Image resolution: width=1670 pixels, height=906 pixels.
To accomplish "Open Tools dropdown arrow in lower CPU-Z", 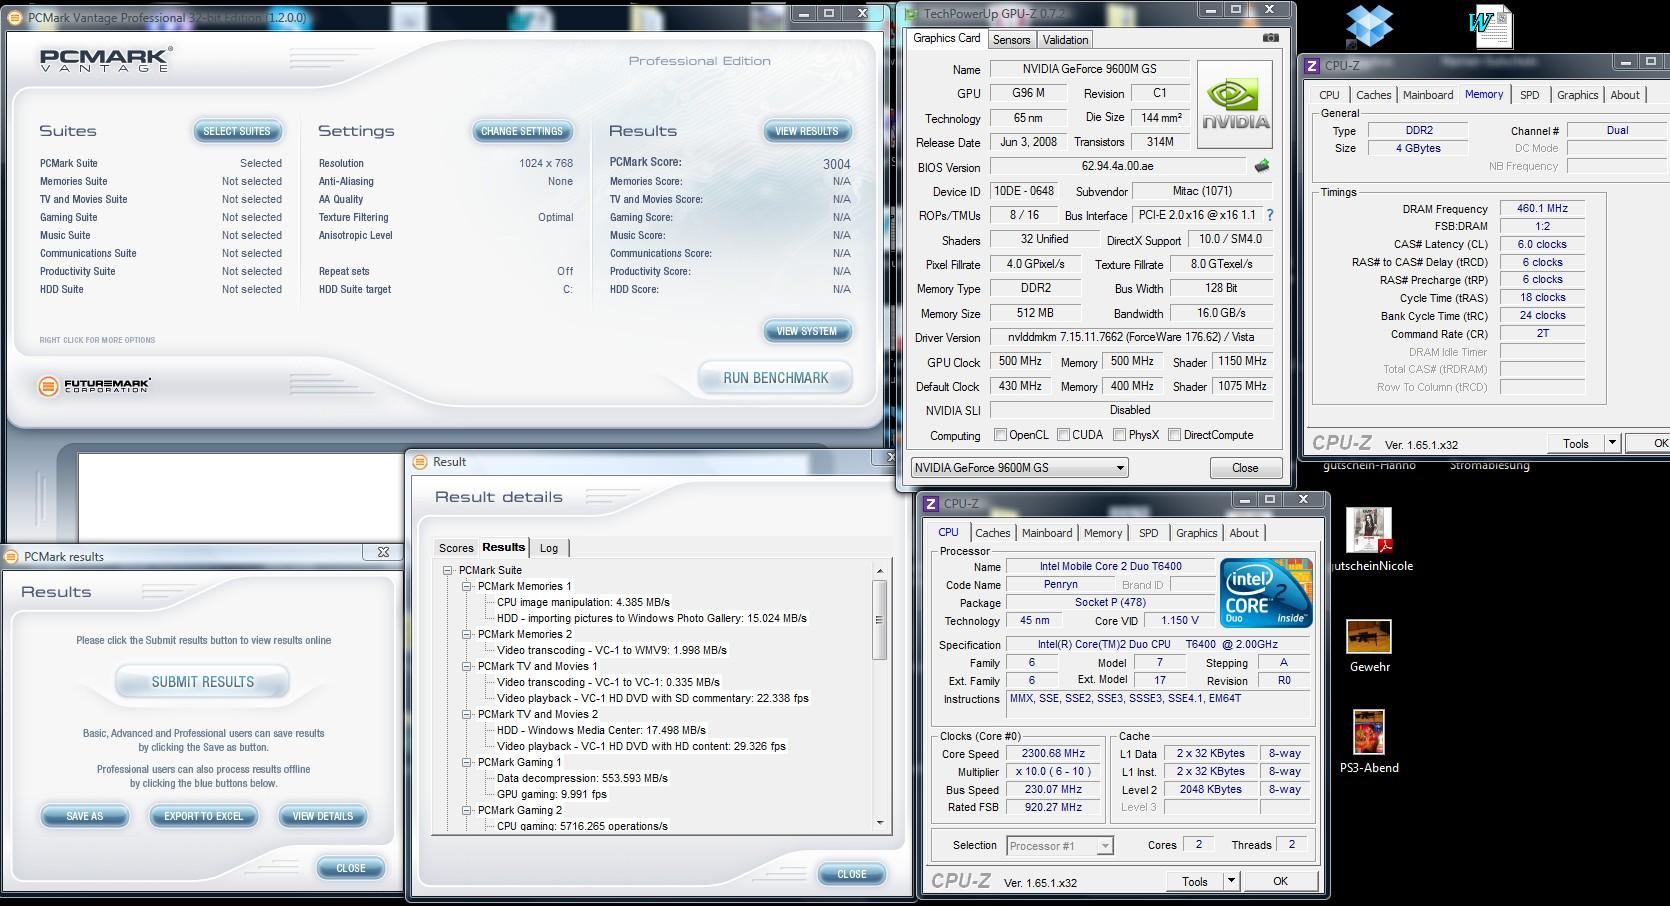I will (1231, 881).
